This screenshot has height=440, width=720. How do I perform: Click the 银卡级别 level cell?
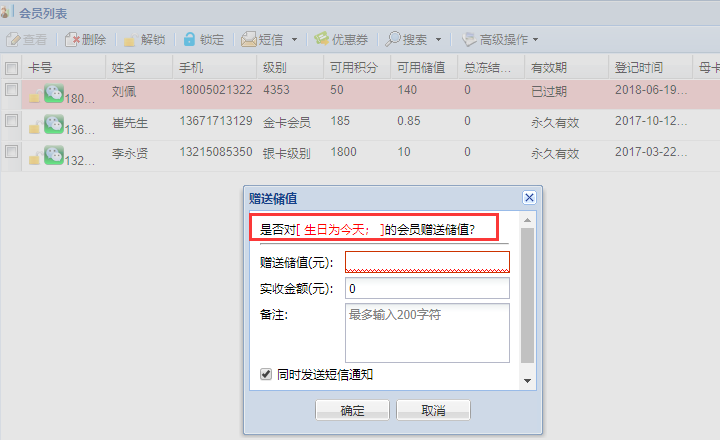click(287, 153)
